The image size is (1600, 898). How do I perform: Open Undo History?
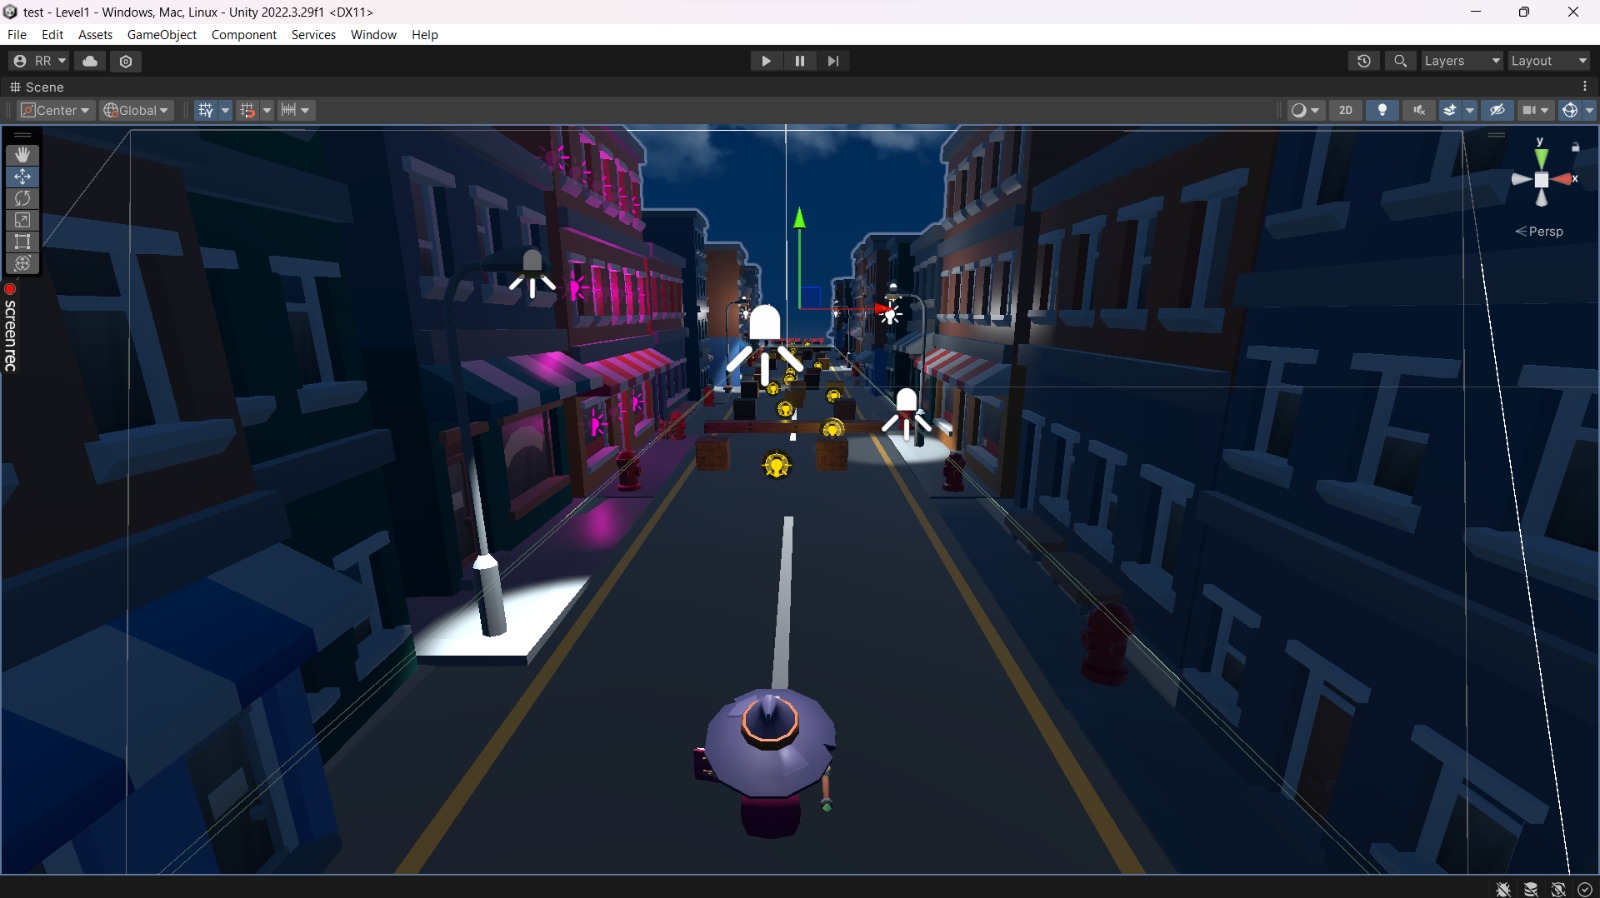tap(1364, 61)
